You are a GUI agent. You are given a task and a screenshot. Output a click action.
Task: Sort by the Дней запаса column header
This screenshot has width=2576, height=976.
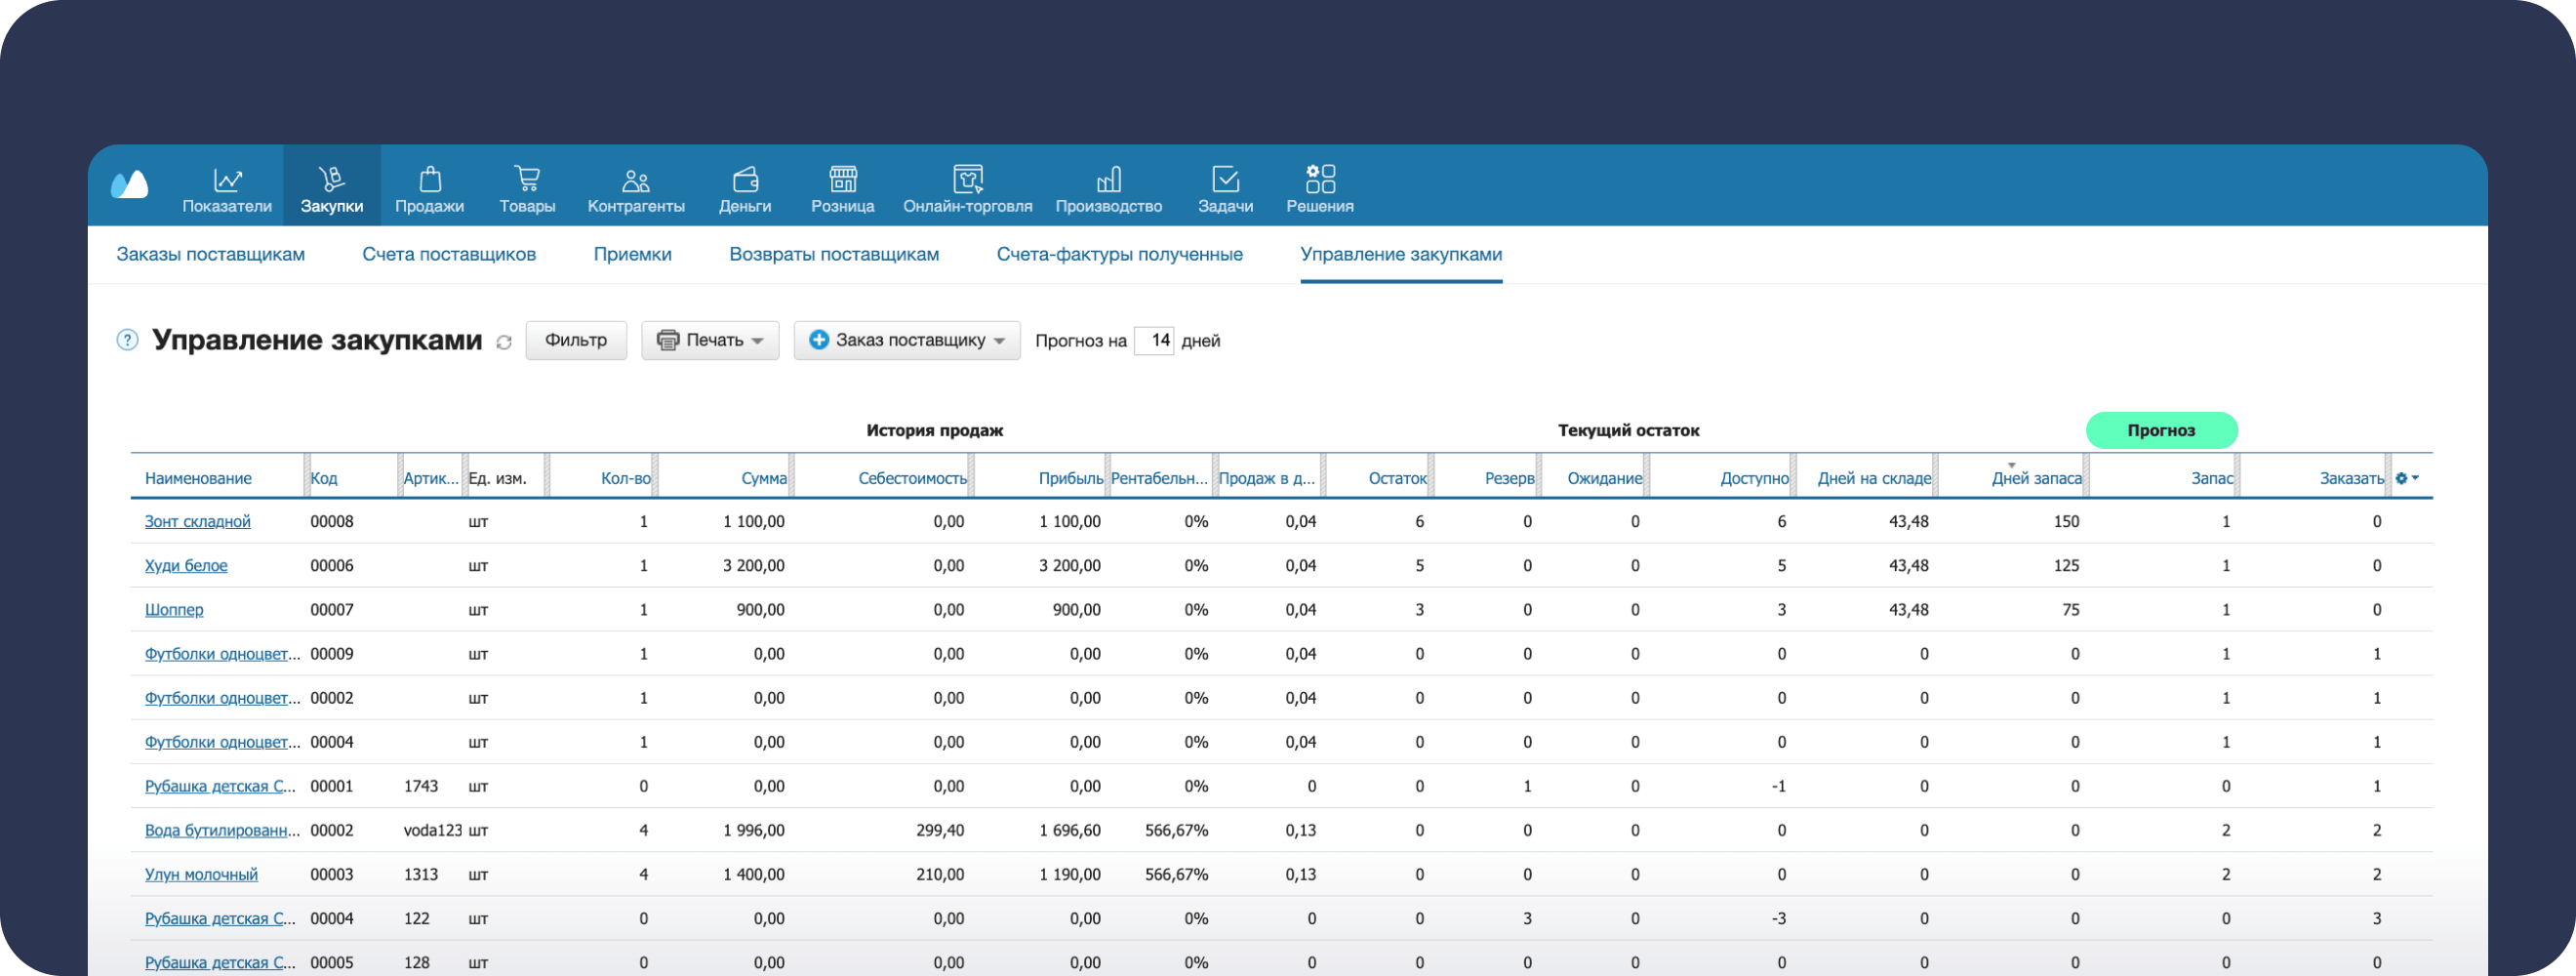(2036, 478)
